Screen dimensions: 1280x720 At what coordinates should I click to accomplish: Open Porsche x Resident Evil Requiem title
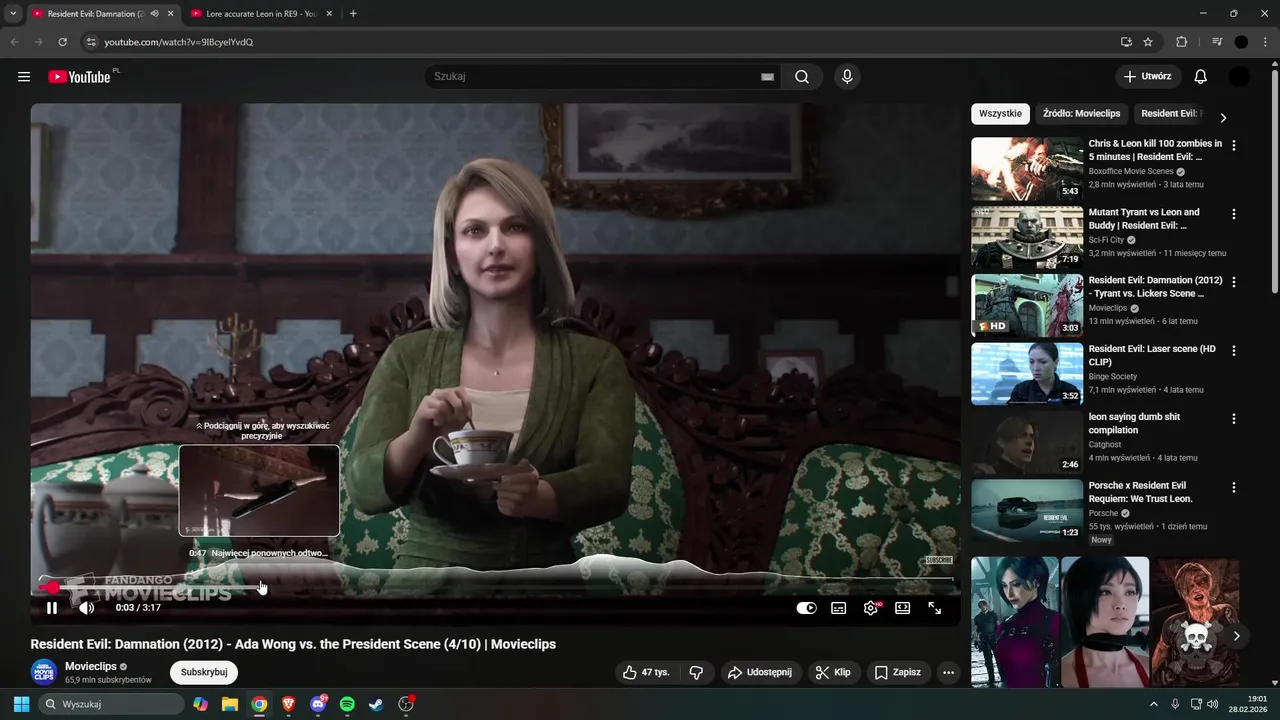pos(1140,492)
